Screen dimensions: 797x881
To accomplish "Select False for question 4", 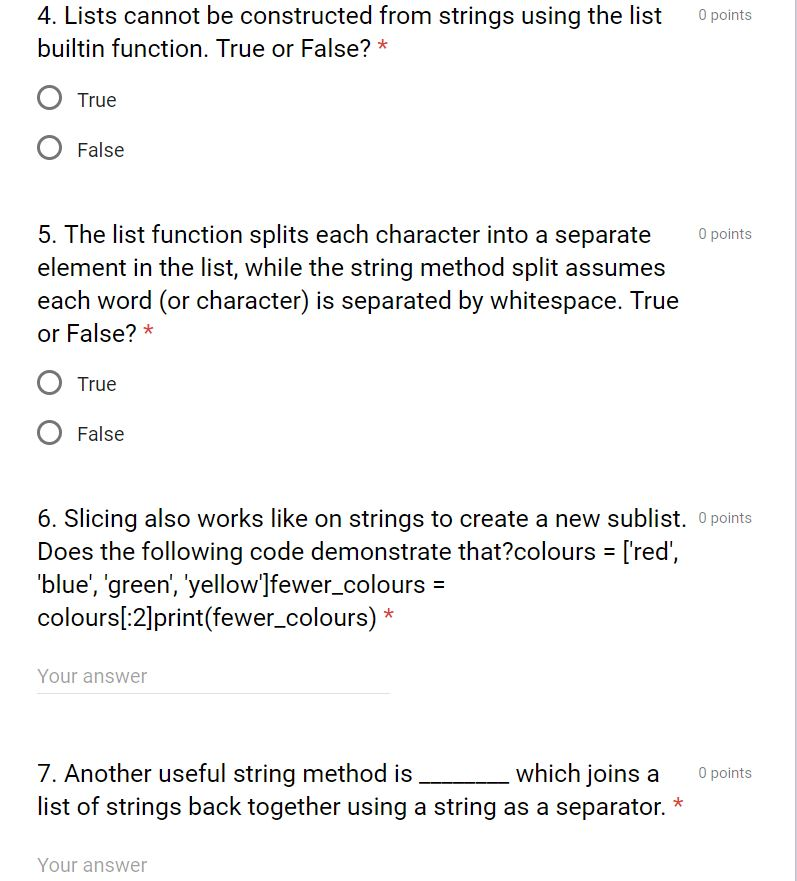I will click(x=49, y=149).
